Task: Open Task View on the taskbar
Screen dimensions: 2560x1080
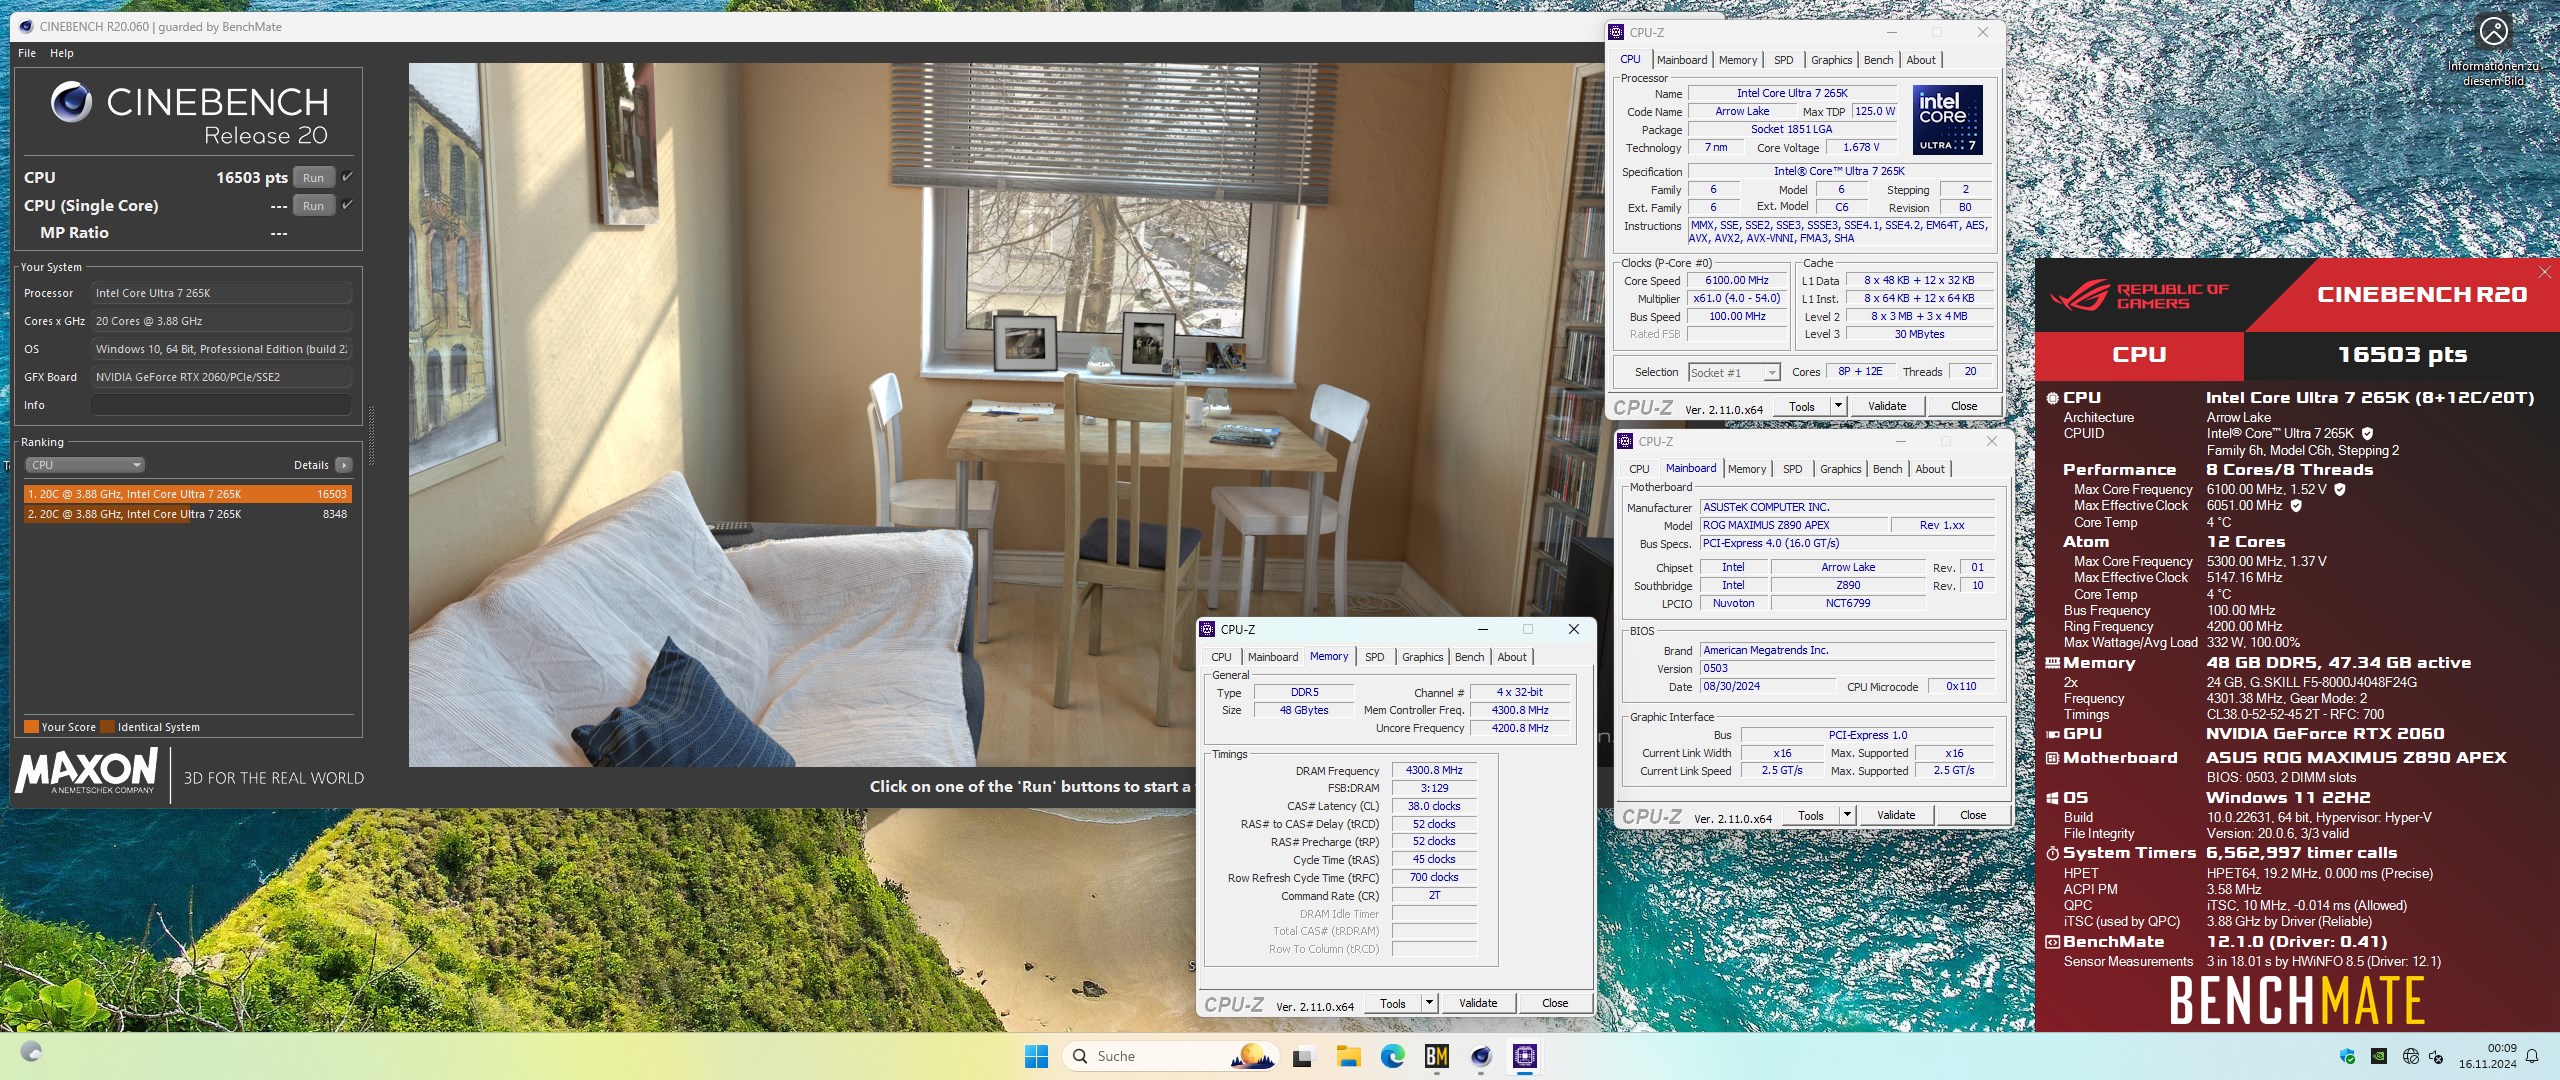Action: point(1302,1056)
